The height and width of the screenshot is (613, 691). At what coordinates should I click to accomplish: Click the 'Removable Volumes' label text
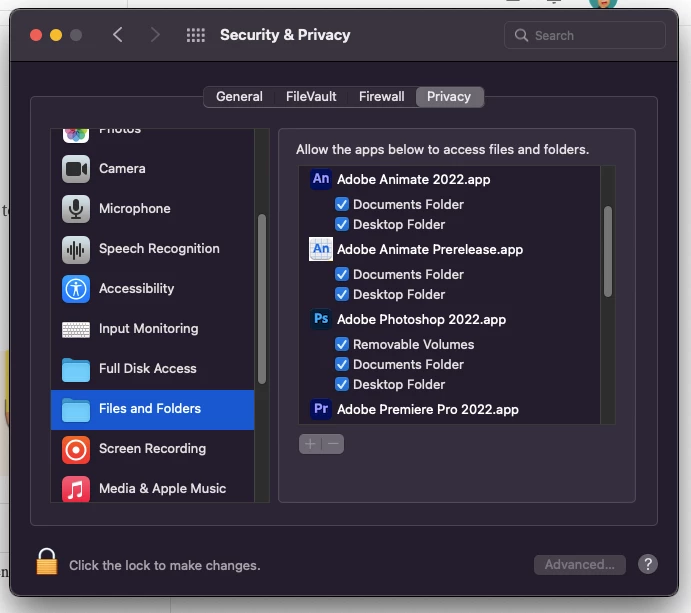pos(413,344)
